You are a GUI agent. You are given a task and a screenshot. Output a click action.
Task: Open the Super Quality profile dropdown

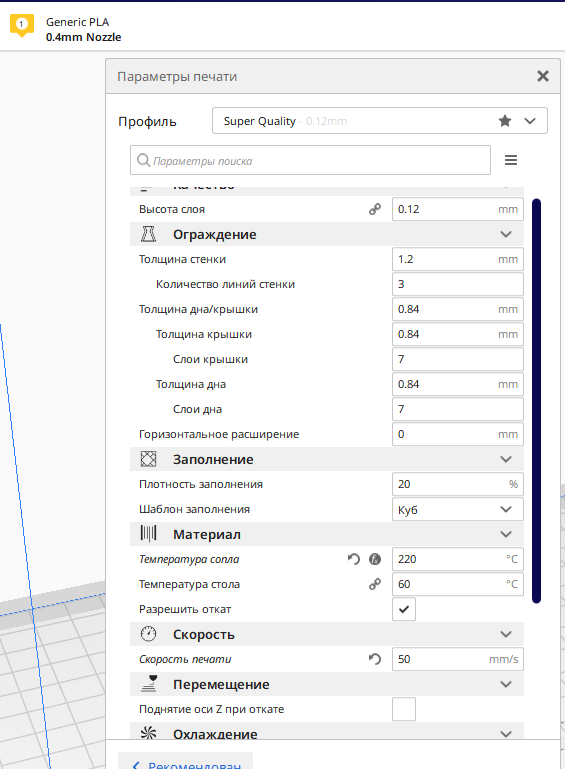click(x=380, y=121)
